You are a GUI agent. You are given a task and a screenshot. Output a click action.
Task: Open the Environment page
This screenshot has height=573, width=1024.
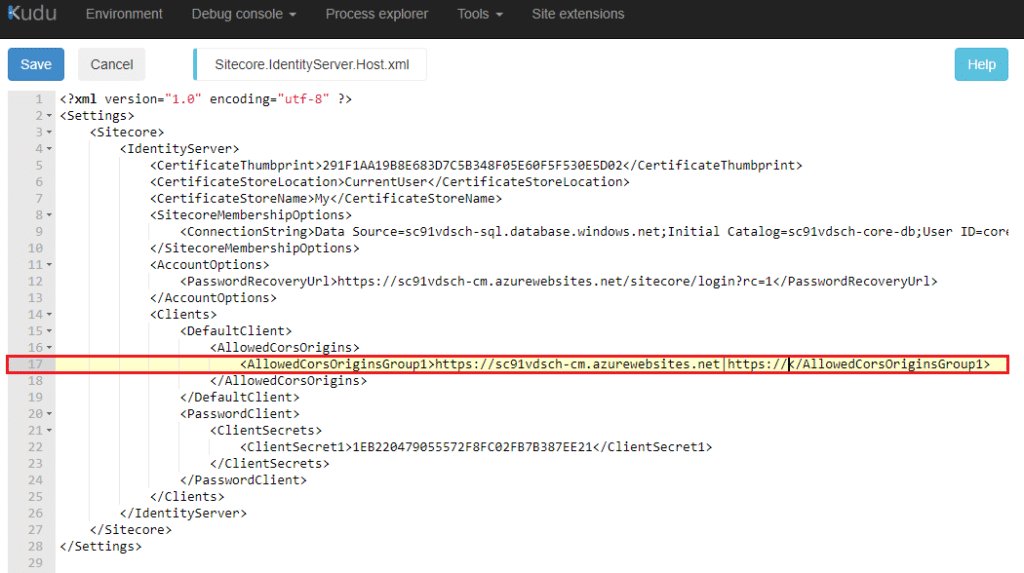(124, 14)
